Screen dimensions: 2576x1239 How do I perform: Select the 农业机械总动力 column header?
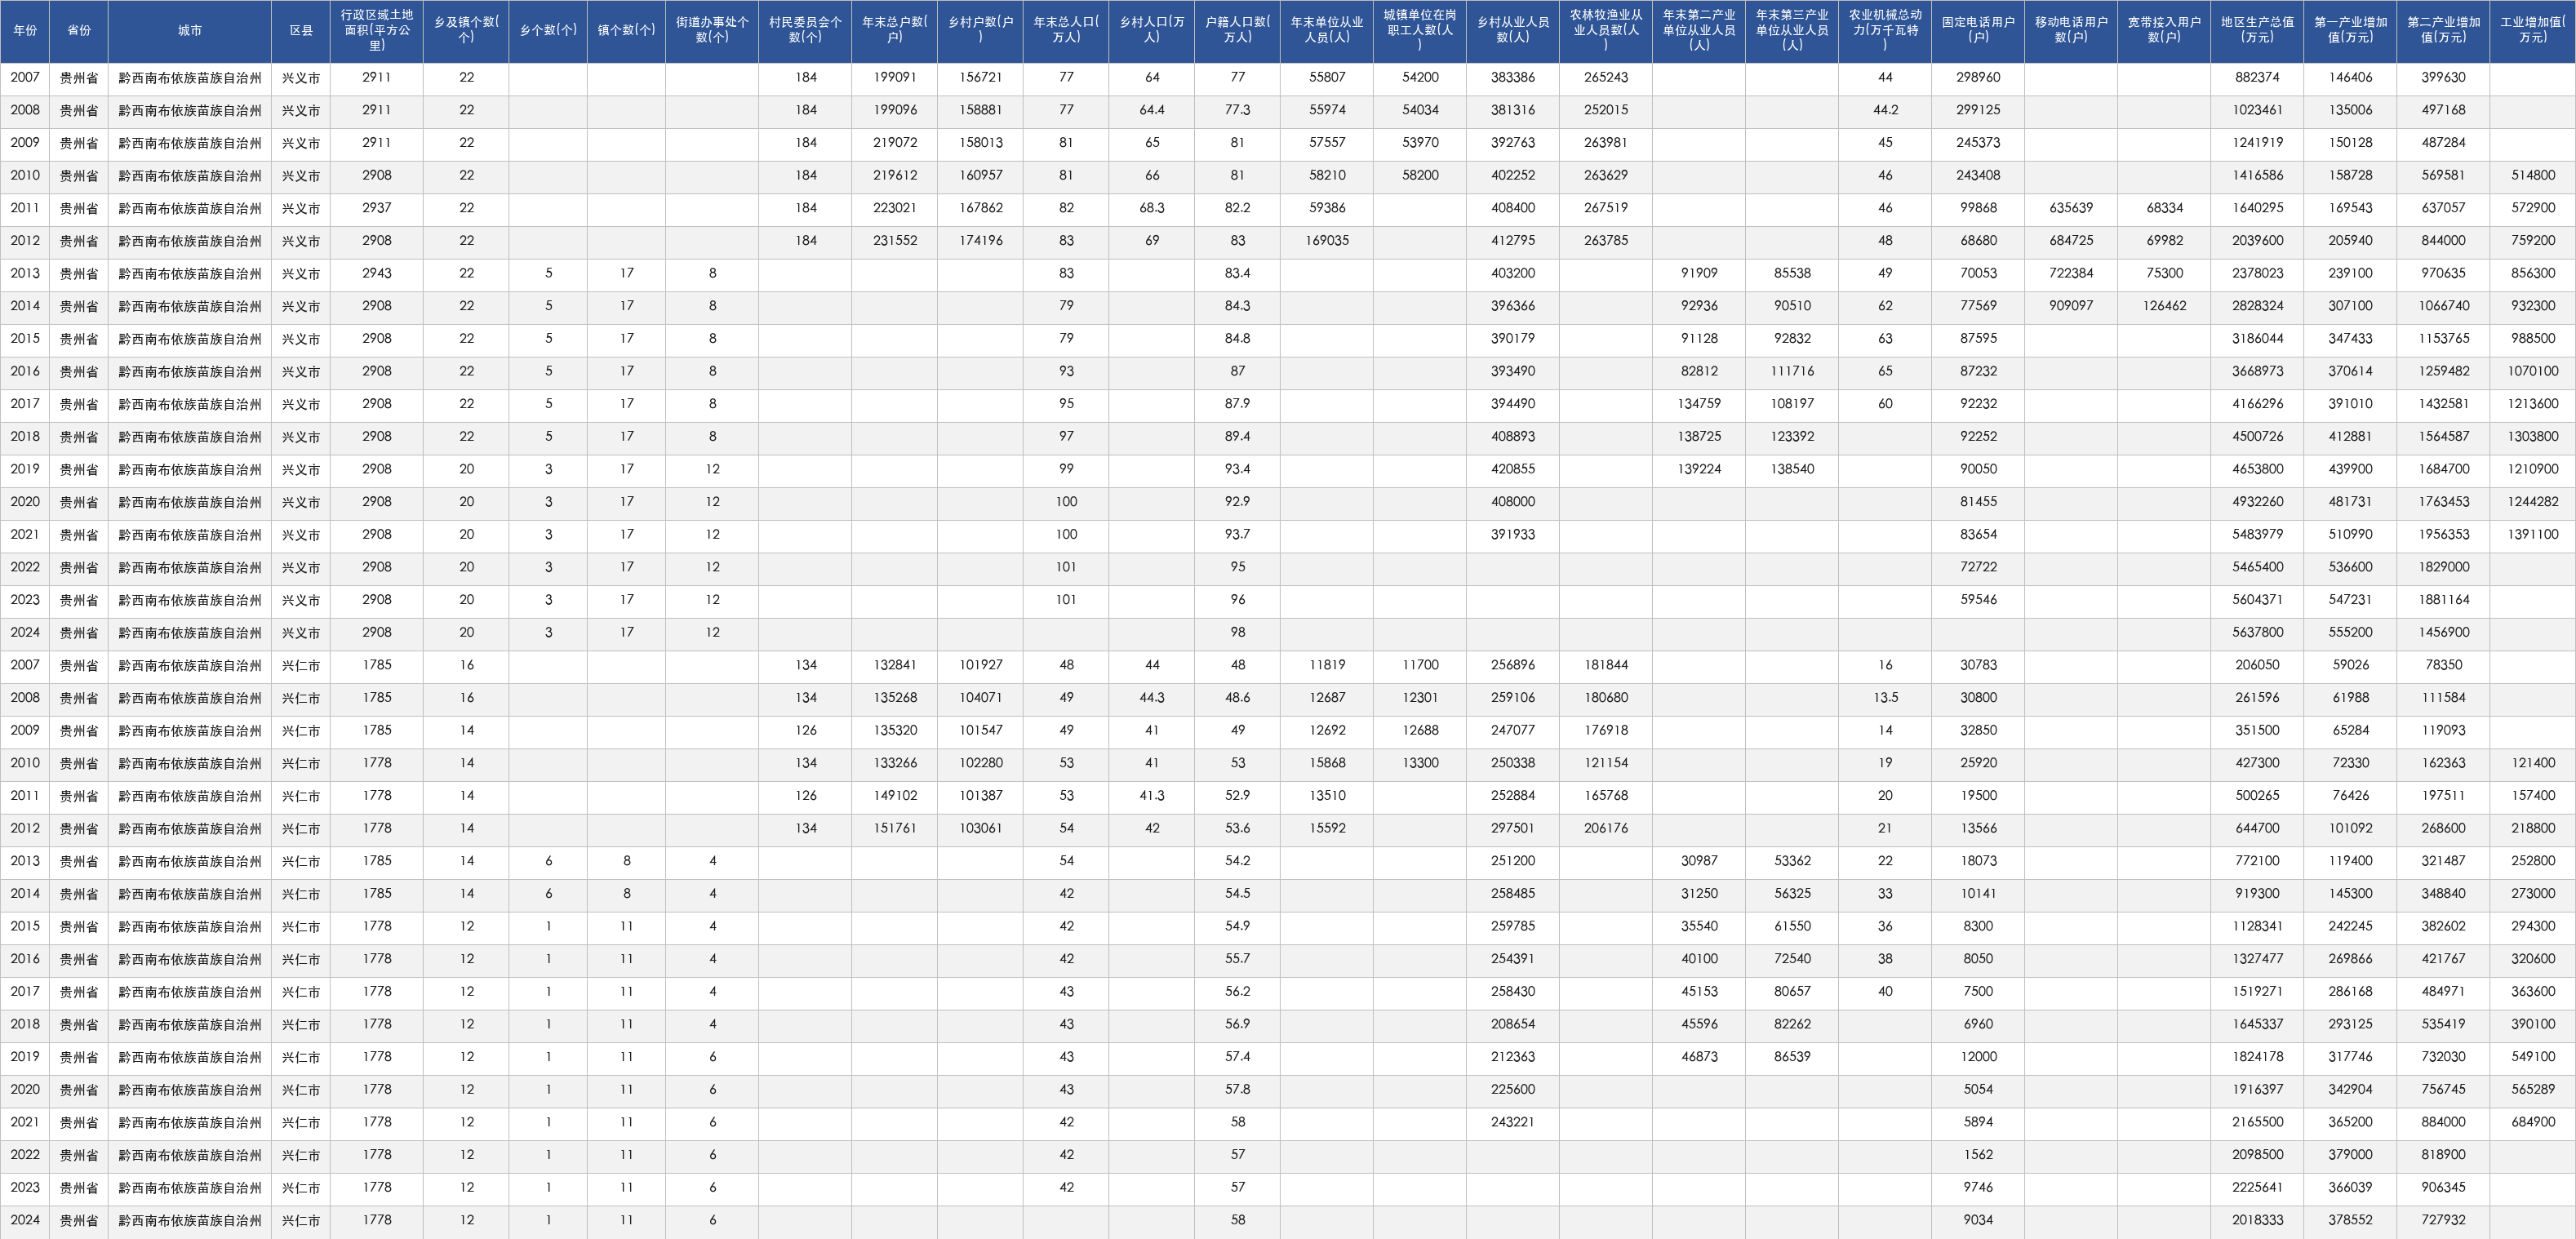click(x=1885, y=31)
